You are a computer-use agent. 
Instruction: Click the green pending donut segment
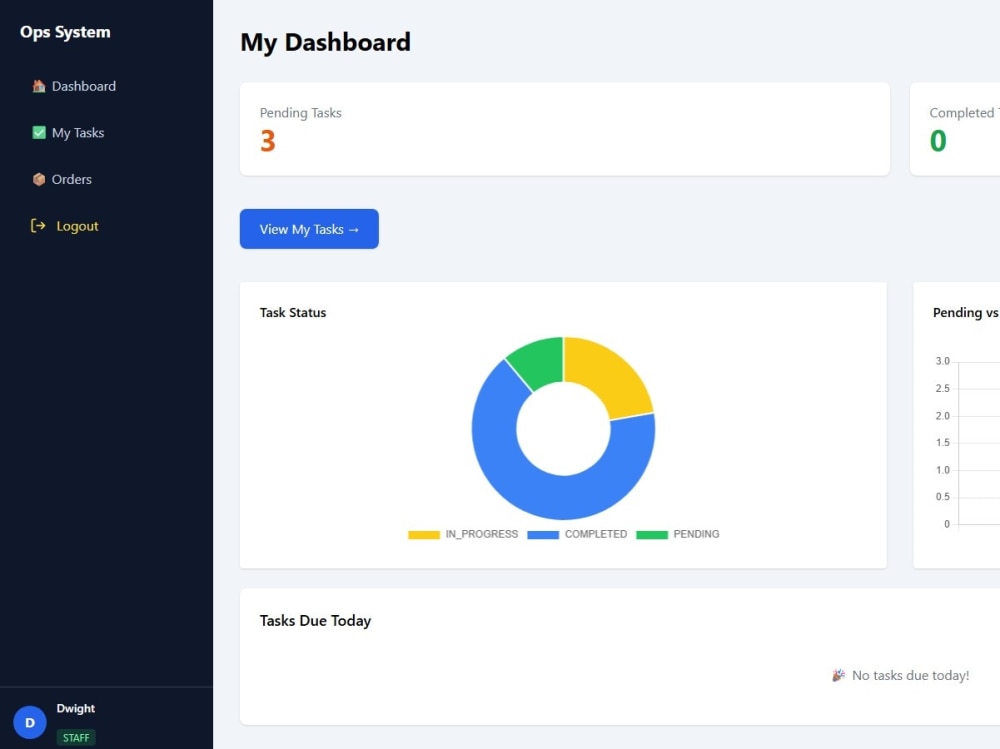(x=540, y=364)
